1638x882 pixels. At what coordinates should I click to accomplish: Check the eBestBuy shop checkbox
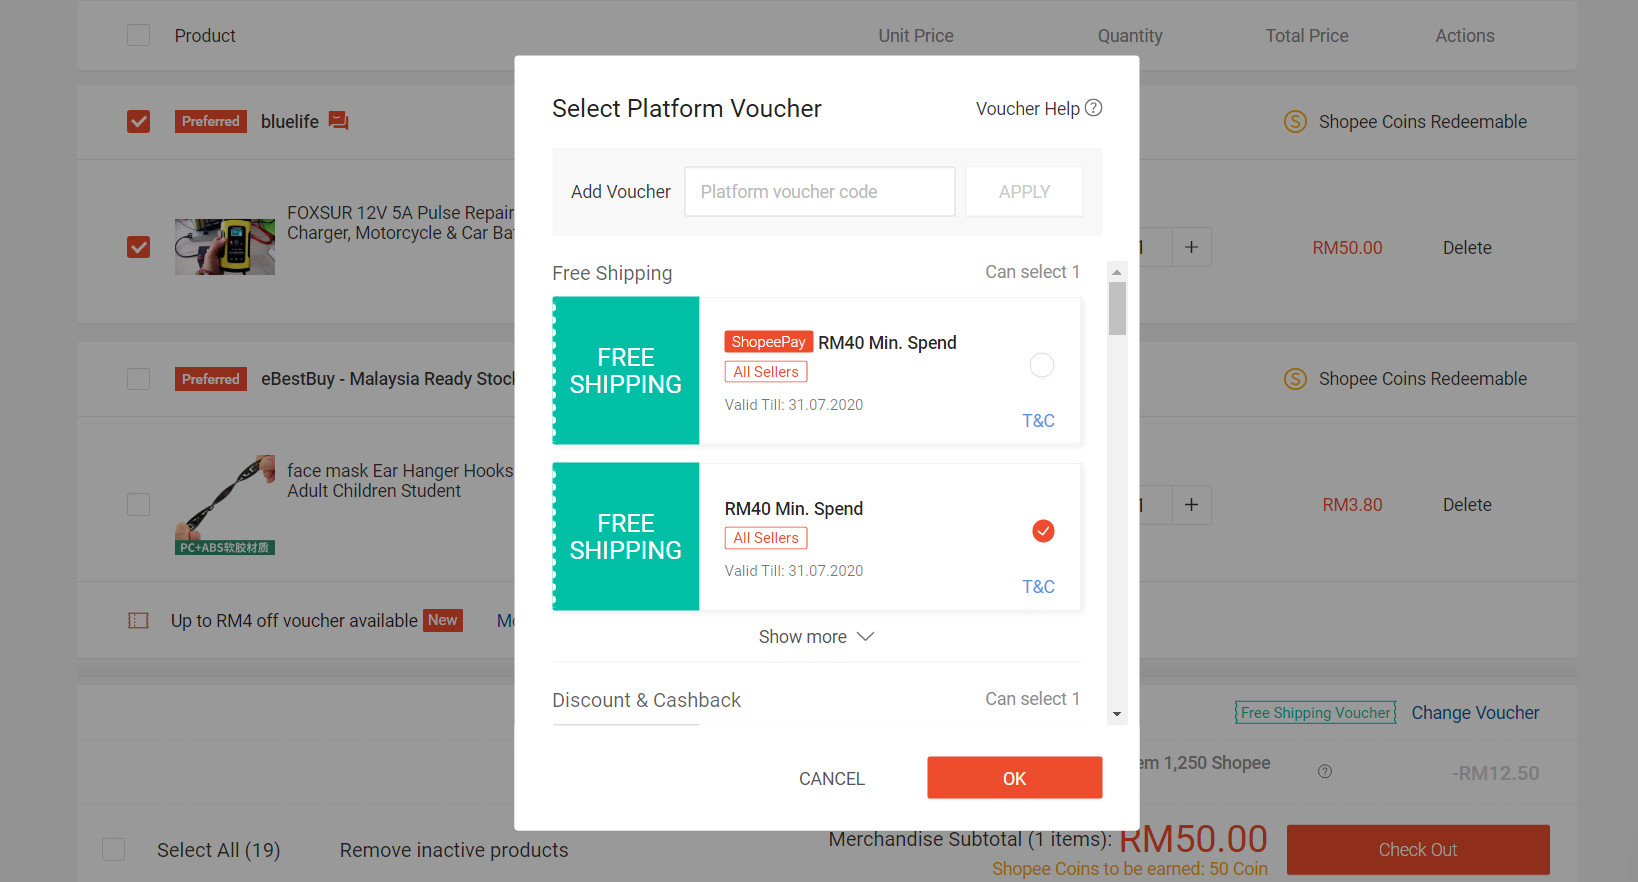tap(139, 379)
